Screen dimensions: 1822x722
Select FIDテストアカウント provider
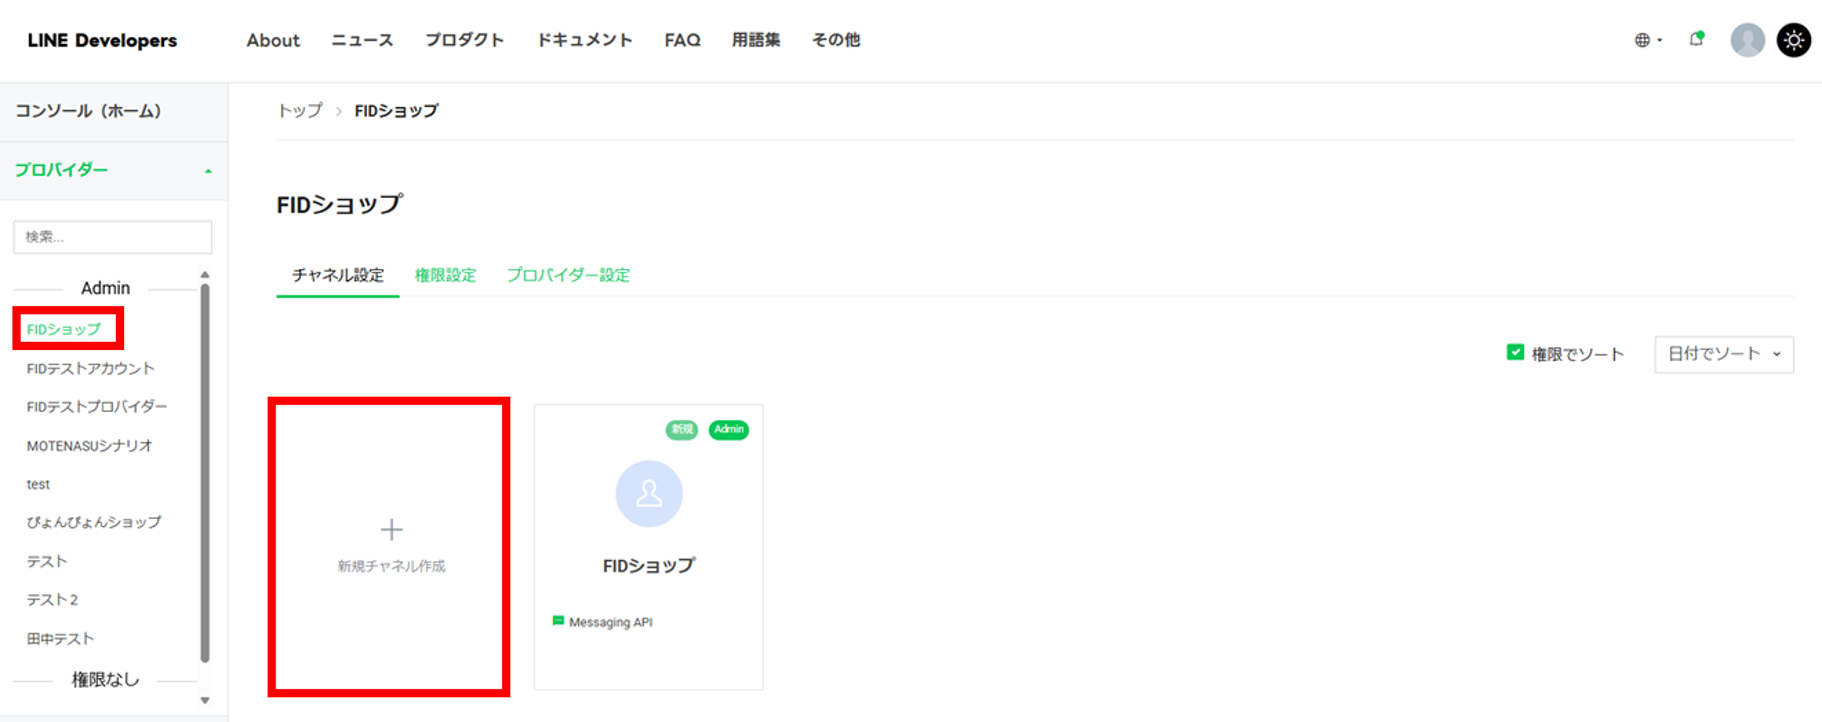coord(90,368)
